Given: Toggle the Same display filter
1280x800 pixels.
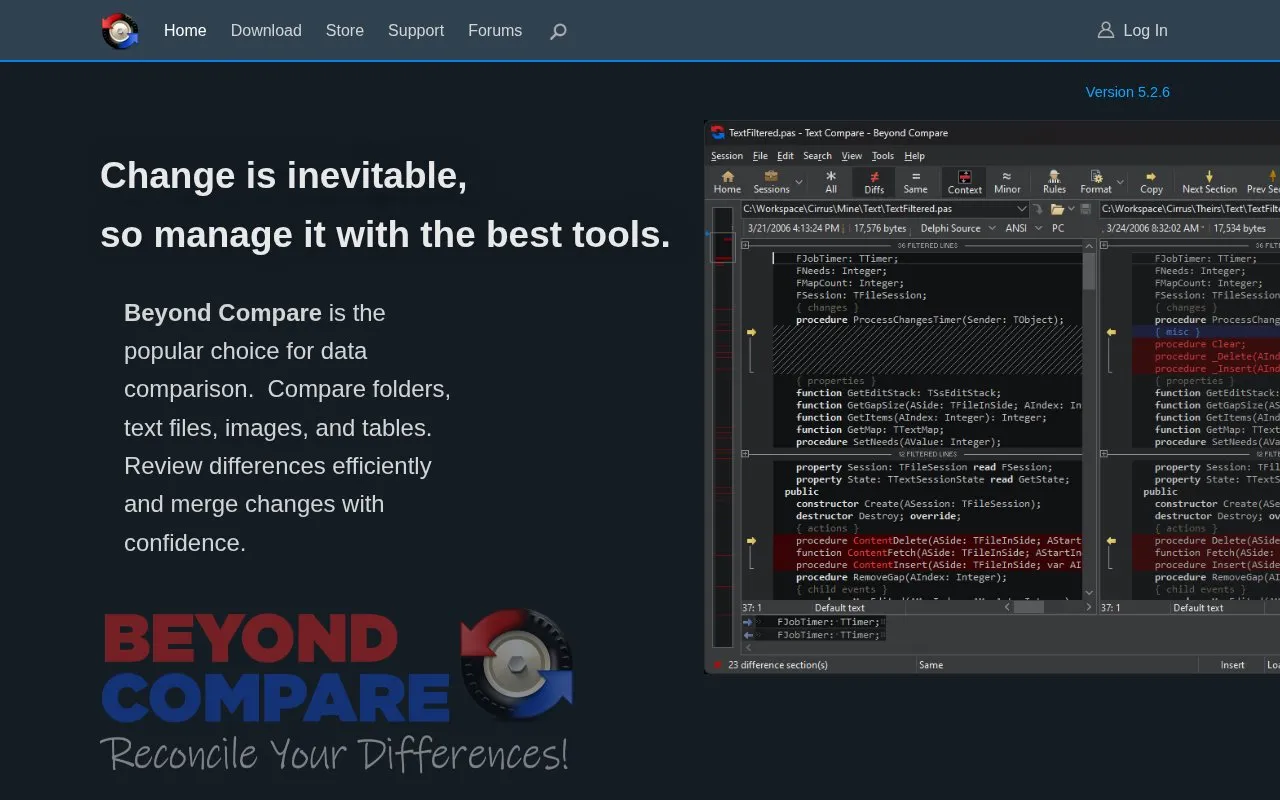Looking at the screenshot, I should click(915, 182).
